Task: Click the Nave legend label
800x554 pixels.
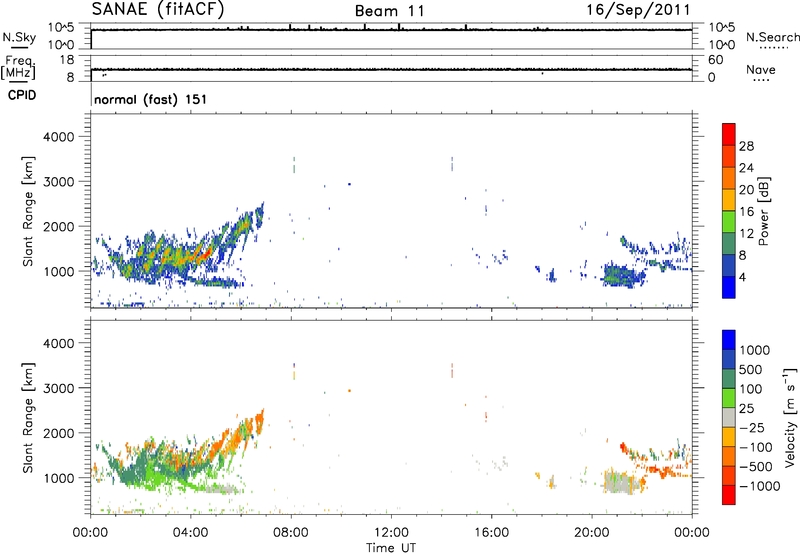Action: pyautogui.click(x=760, y=69)
